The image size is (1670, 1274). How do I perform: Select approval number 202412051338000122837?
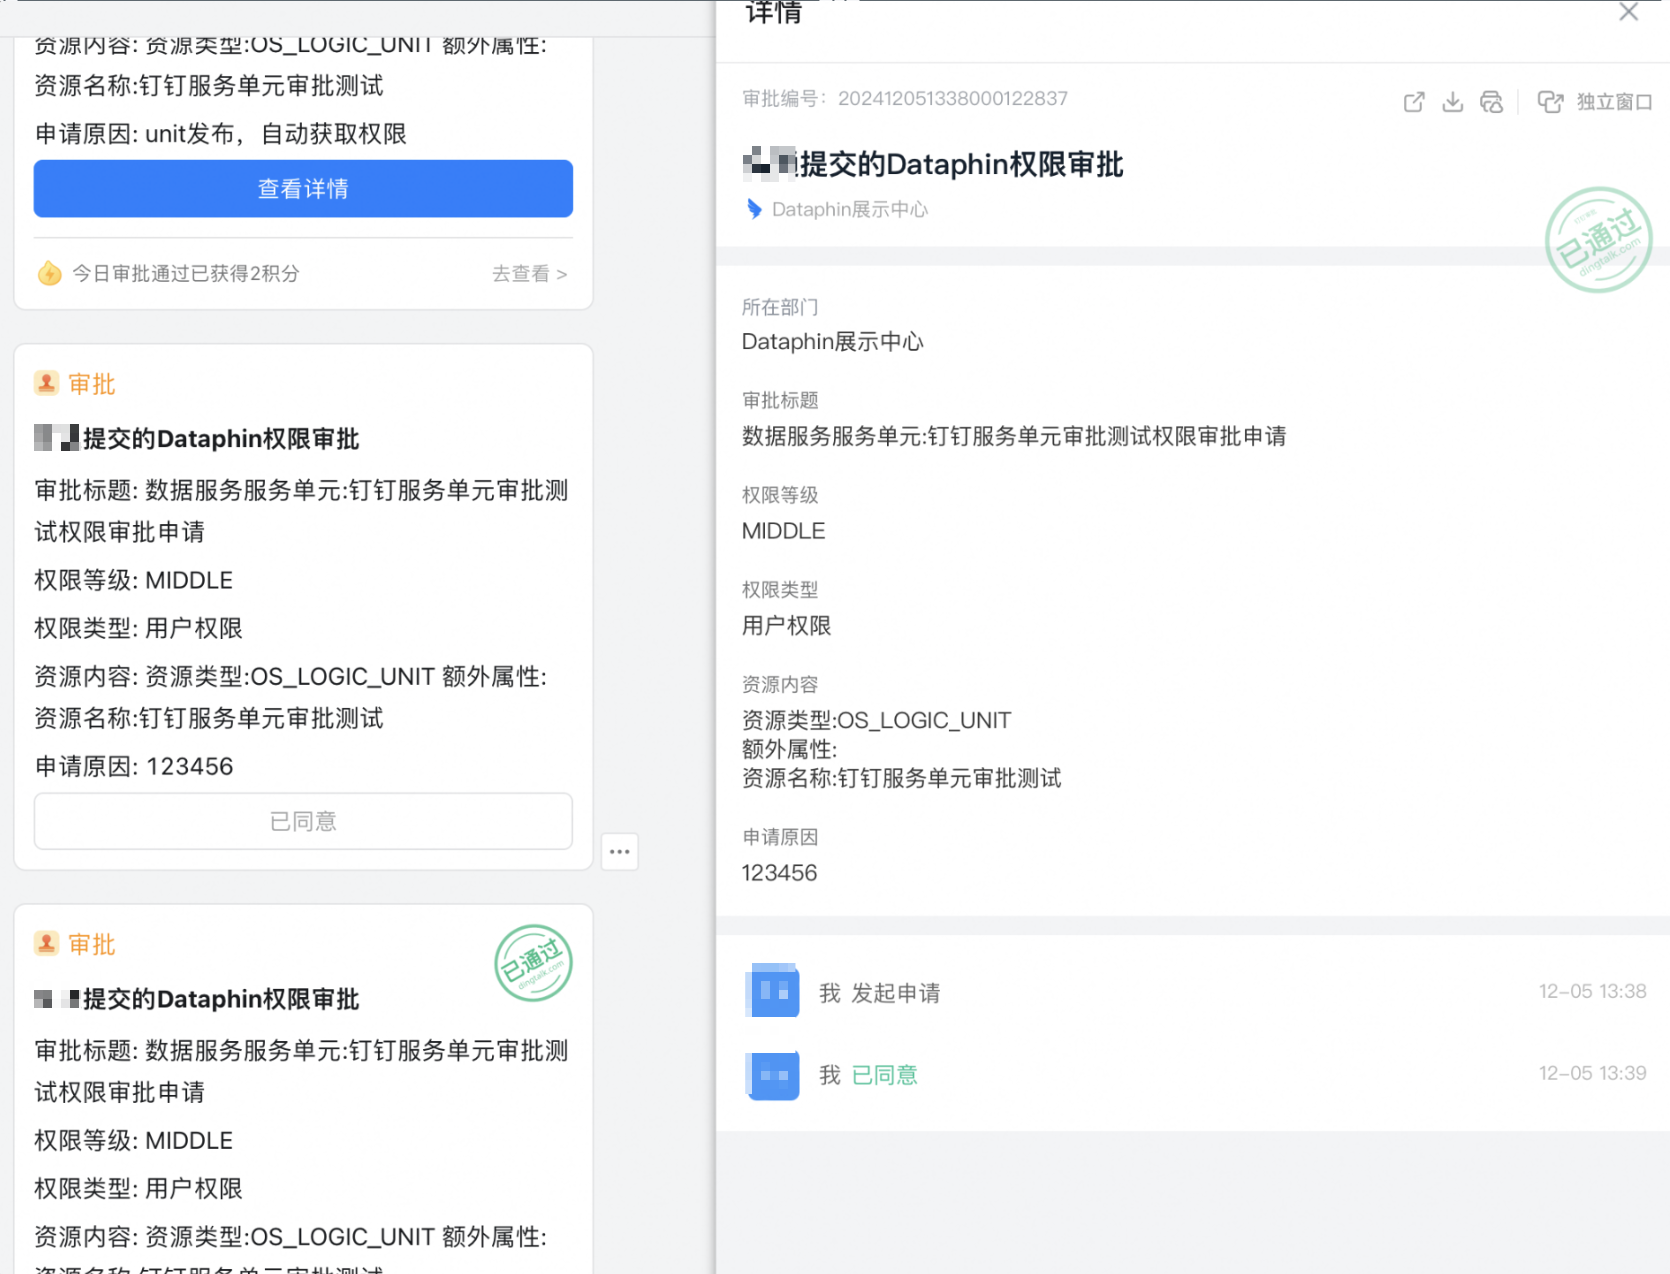point(953,98)
